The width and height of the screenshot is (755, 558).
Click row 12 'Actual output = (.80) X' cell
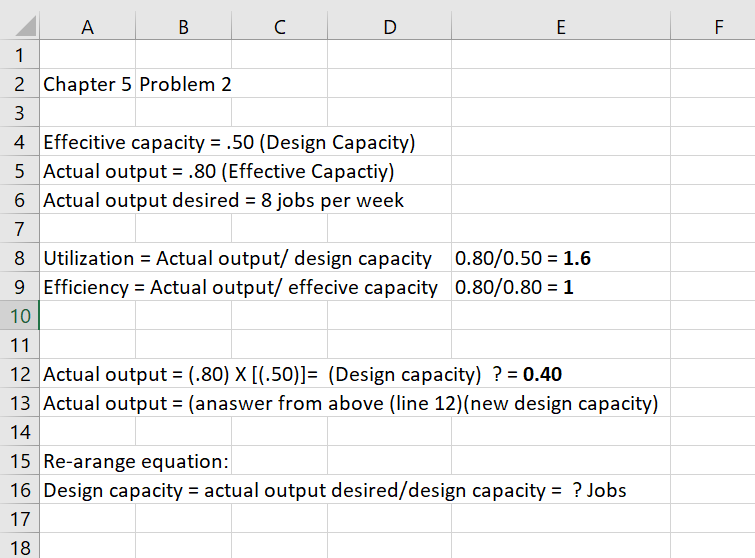pos(302,374)
